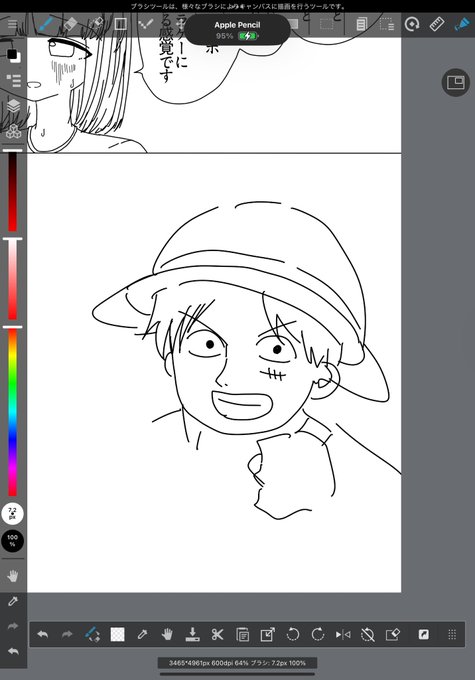Select Hand tool in bottom toolbar
The height and width of the screenshot is (680, 475).
167,634
